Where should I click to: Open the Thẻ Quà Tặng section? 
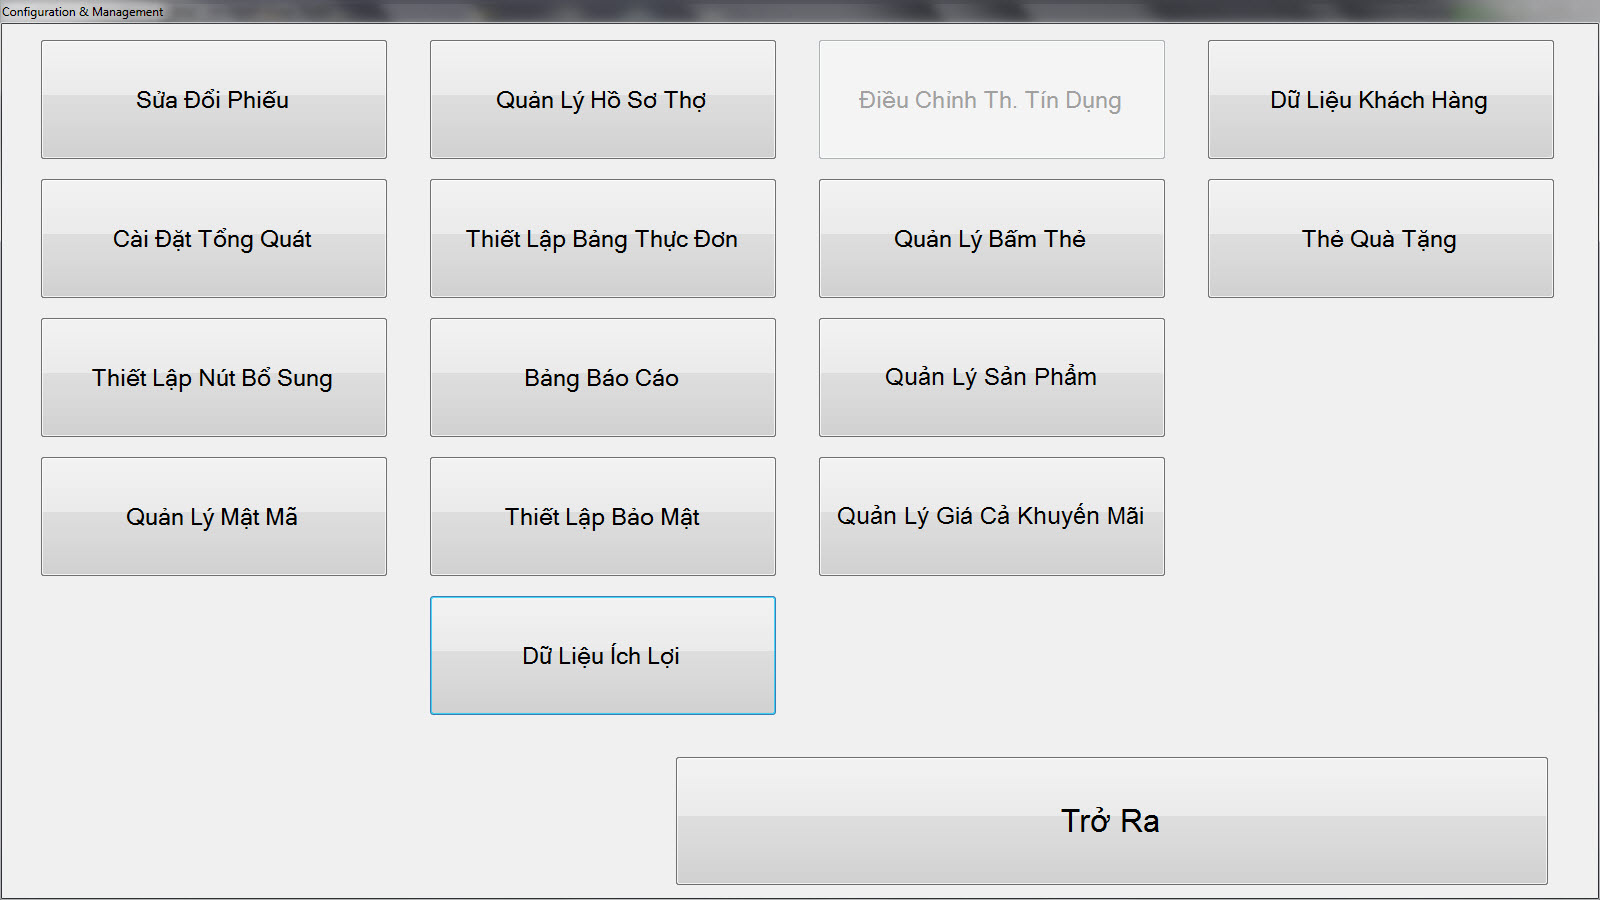tap(1380, 239)
